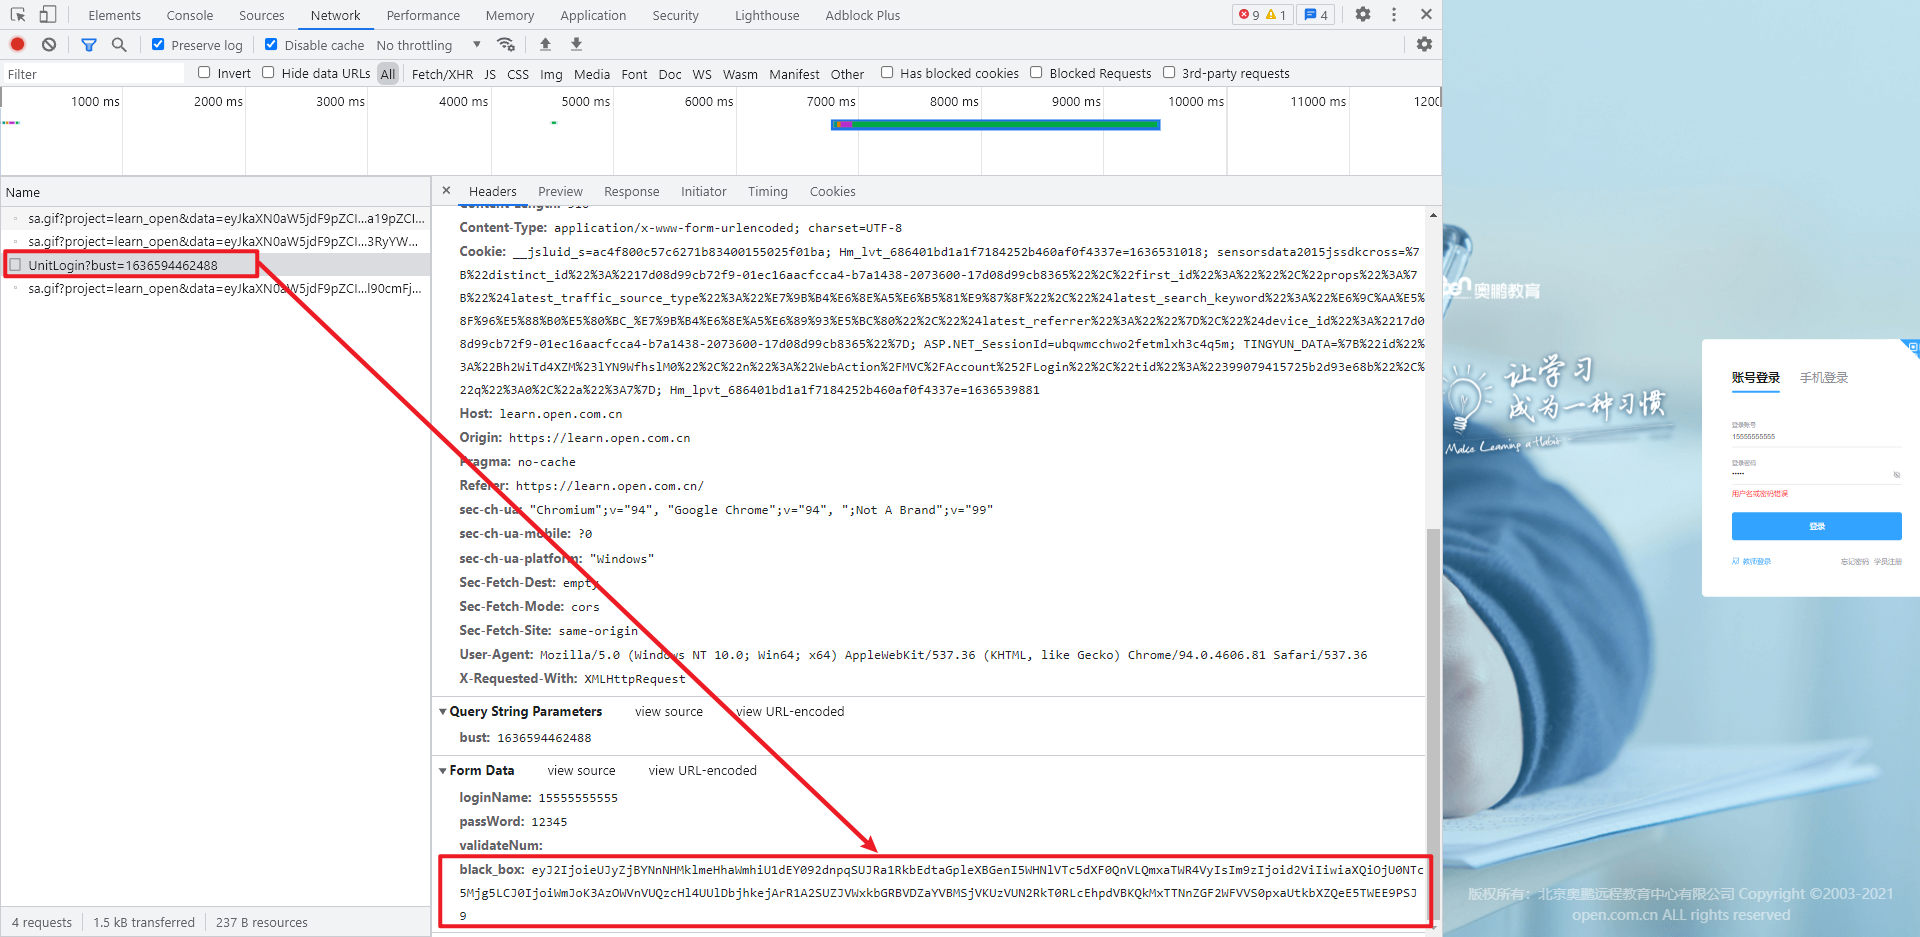Select the first sa.gif request ending a19pZCI
The height and width of the screenshot is (937, 1920).
pyautogui.click(x=216, y=218)
